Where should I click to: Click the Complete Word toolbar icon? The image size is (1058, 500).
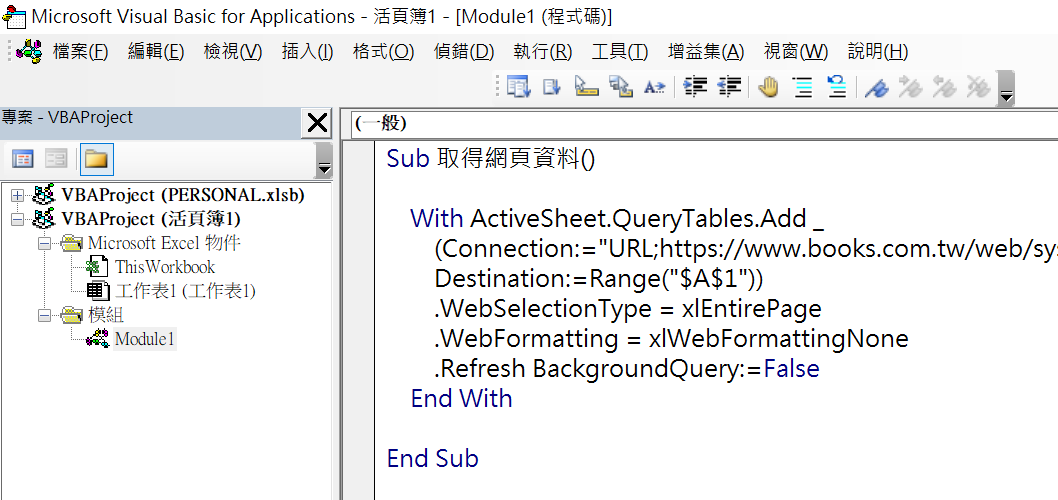pos(655,86)
